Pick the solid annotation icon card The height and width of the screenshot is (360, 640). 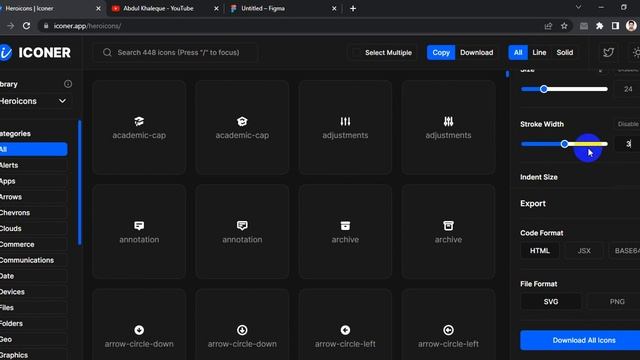click(x=139, y=232)
